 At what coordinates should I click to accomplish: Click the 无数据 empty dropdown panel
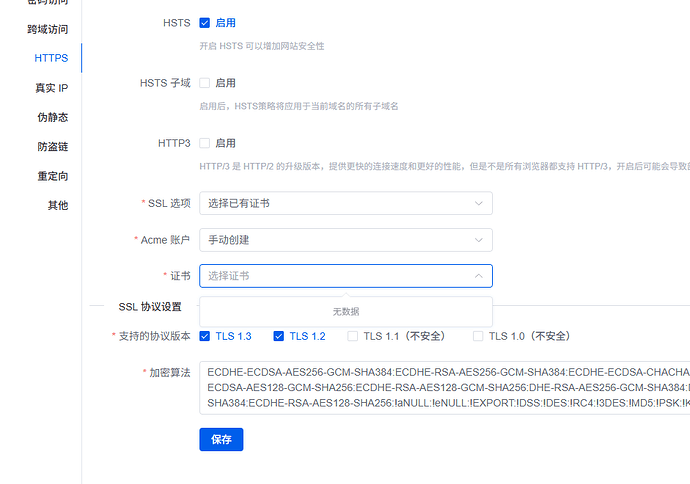click(x=346, y=311)
